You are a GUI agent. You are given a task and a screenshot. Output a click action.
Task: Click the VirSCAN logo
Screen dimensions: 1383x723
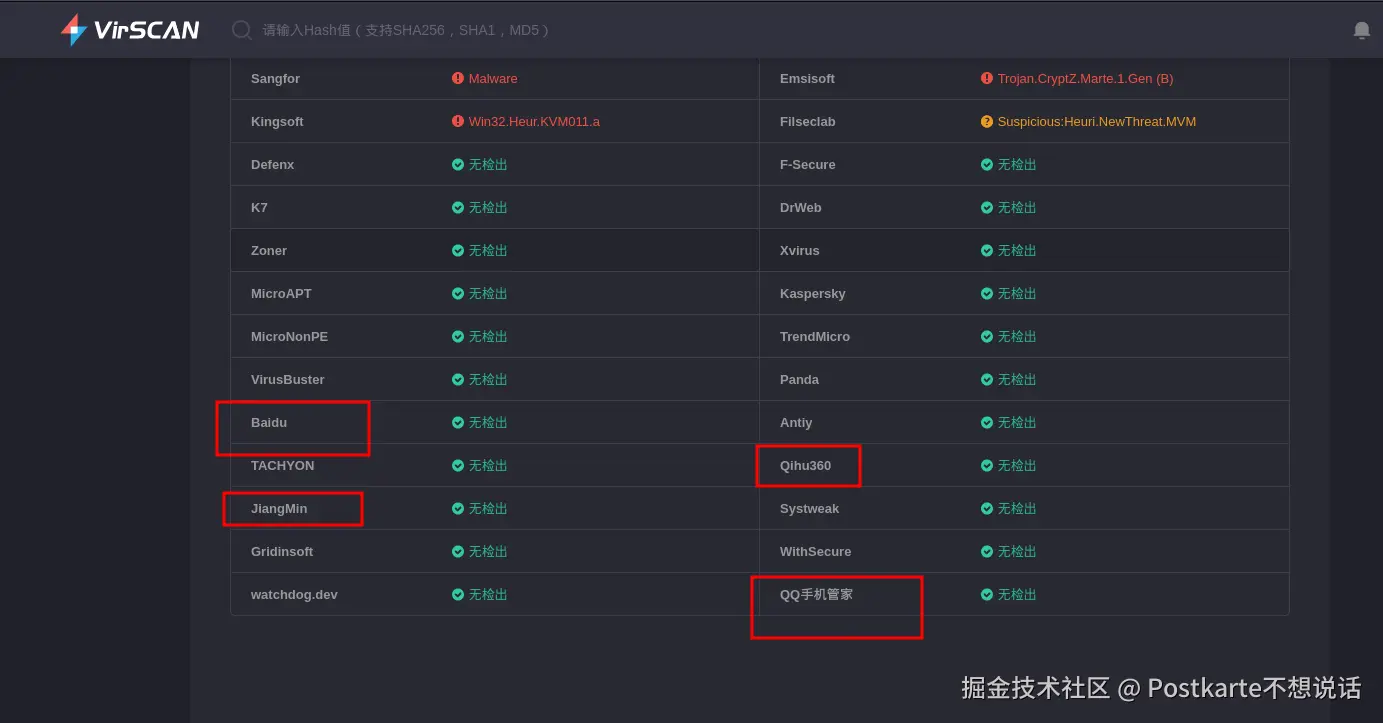130,30
